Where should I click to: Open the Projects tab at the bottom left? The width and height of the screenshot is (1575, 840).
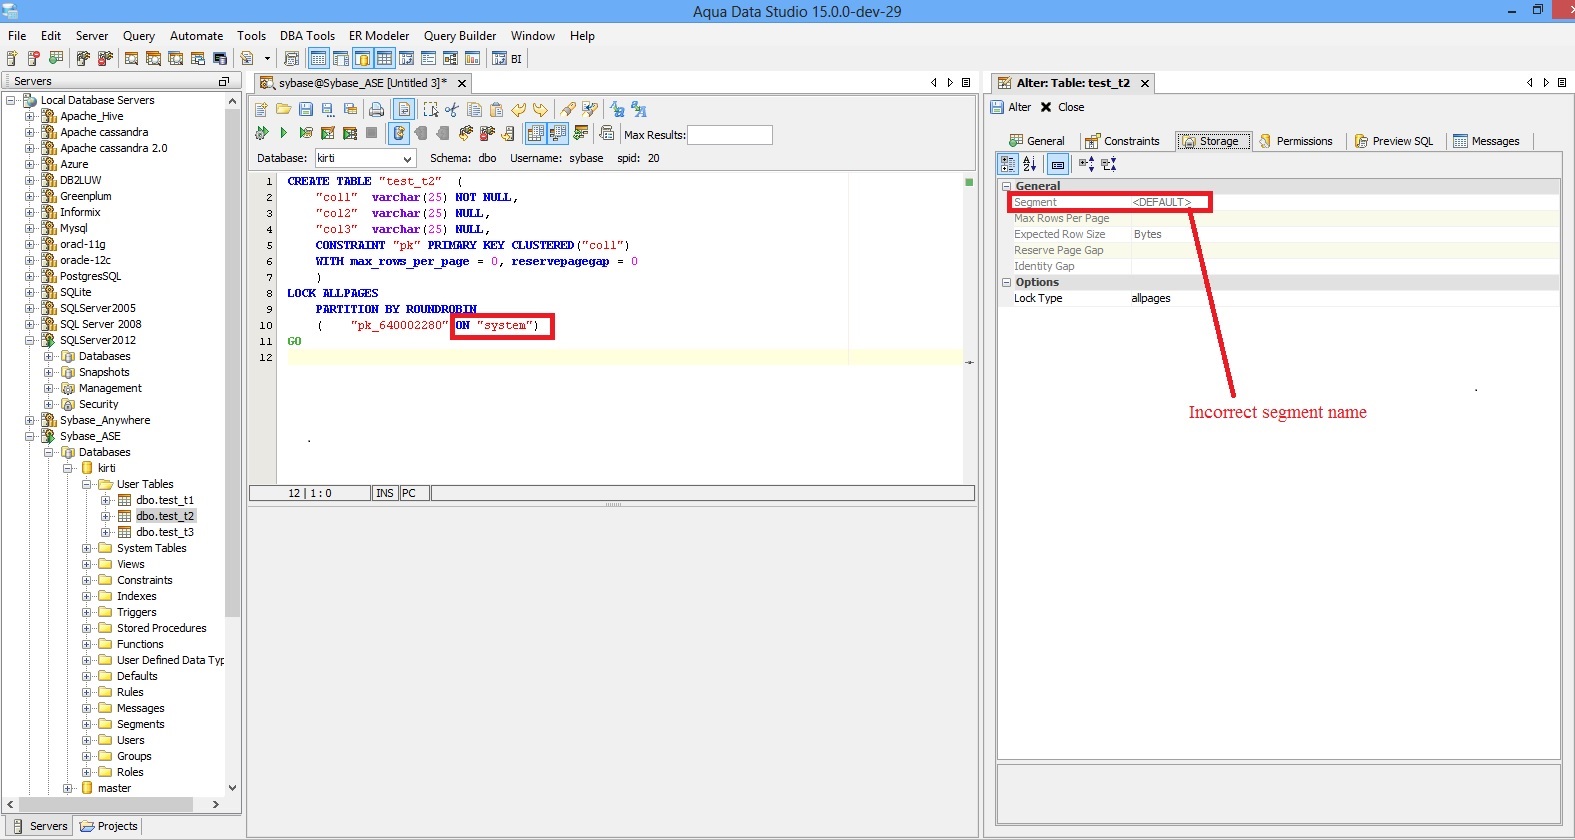(109, 826)
